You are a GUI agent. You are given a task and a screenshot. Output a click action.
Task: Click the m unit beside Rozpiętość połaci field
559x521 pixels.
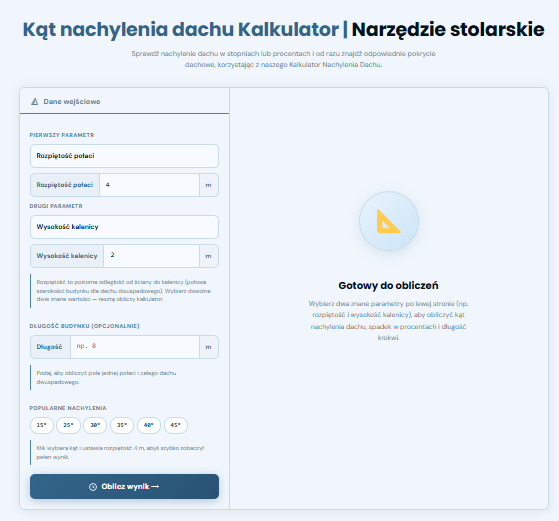coord(209,185)
